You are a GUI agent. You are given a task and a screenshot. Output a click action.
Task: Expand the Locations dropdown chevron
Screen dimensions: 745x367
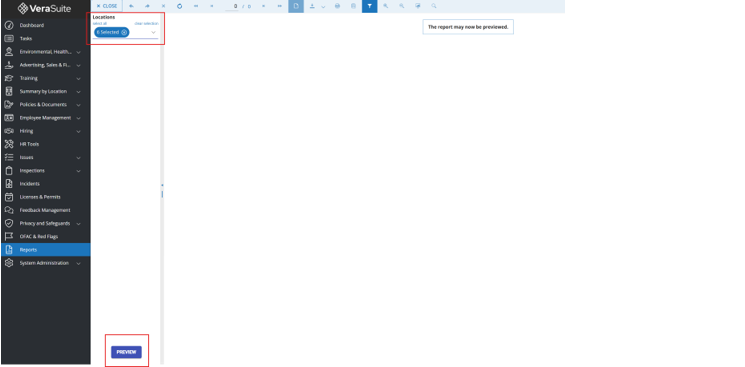pyautogui.click(x=153, y=32)
